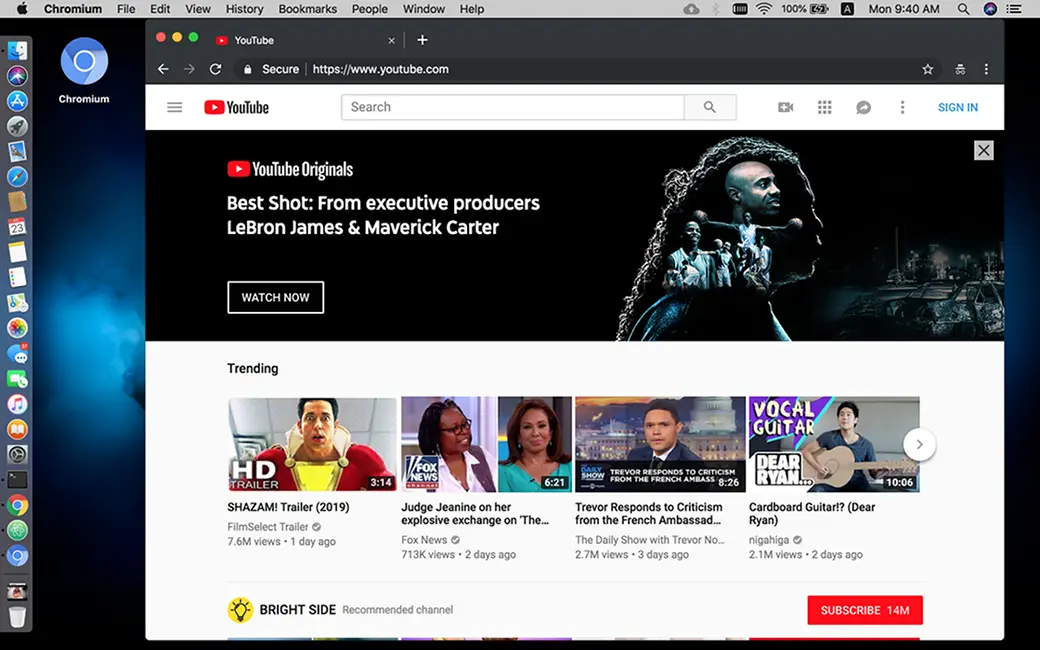Click Watch Now on the YouTube Originals banner
The height and width of the screenshot is (650, 1040).
pyautogui.click(x=275, y=297)
